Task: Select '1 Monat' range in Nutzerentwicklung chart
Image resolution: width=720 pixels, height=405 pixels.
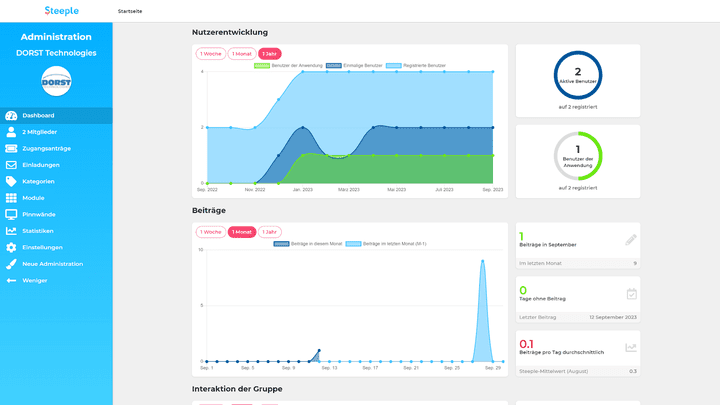Action: click(x=241, y=54)
